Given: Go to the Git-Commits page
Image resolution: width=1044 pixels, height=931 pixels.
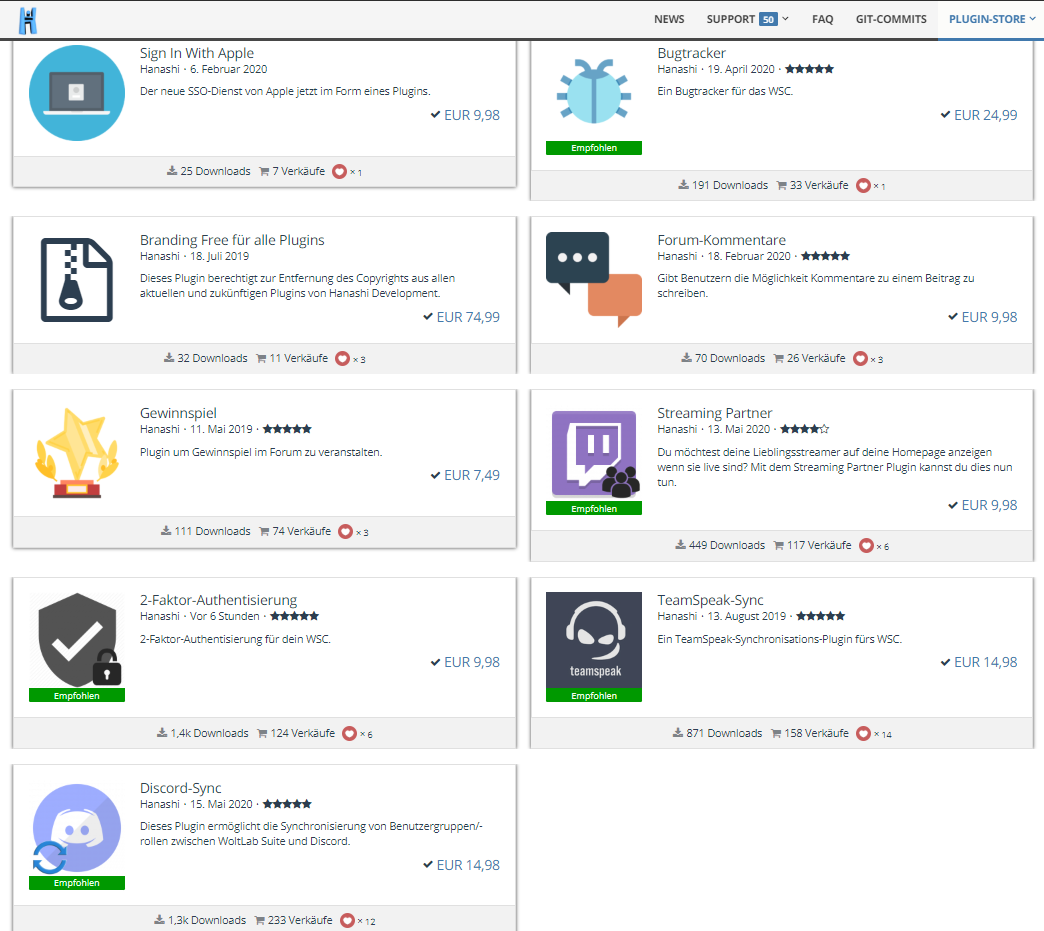Looking at the screenshot, I should coord(890,19).
